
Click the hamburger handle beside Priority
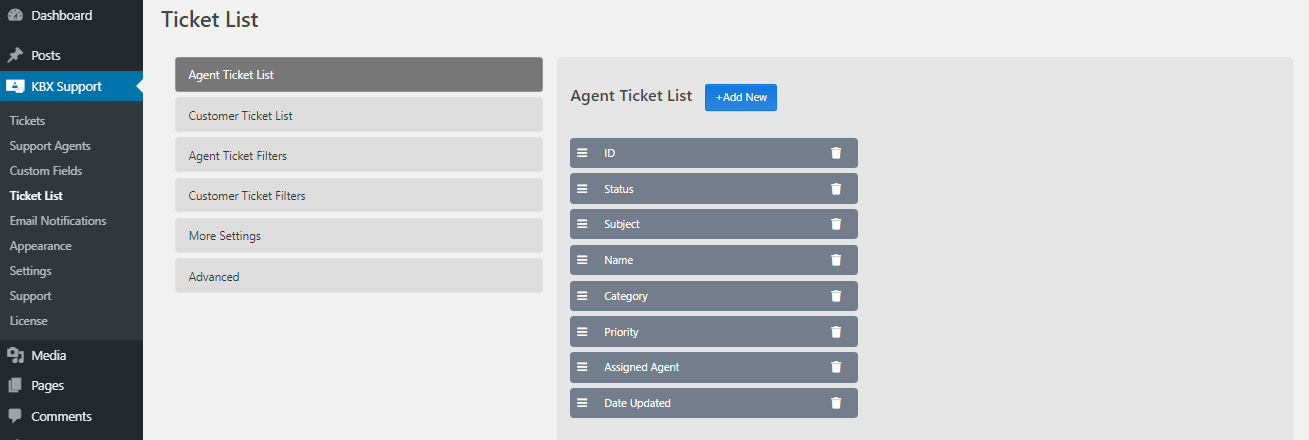[582, 332]
